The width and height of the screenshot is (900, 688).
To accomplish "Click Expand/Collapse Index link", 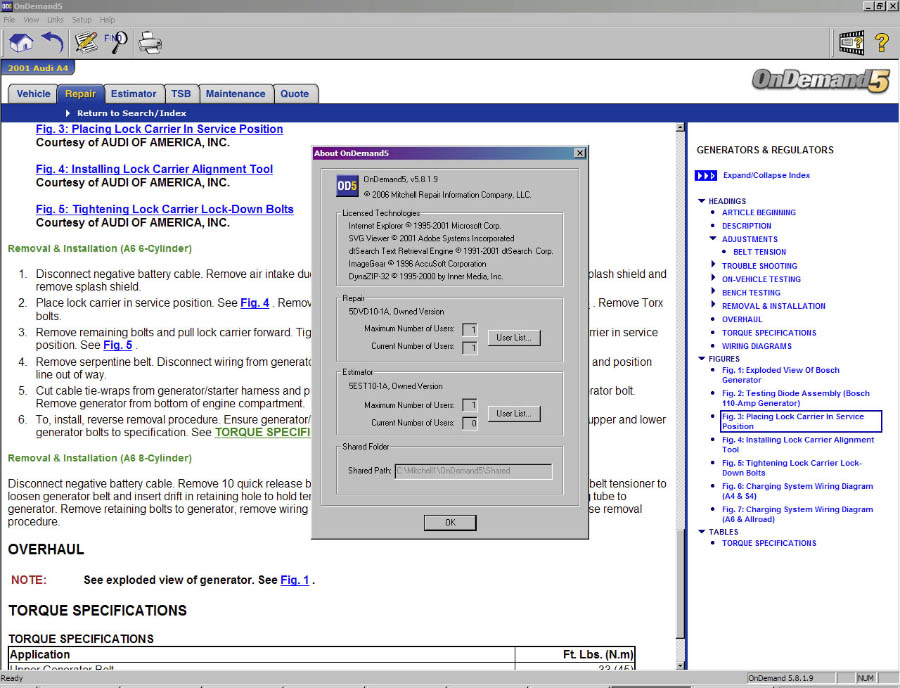I will [766, 176].
